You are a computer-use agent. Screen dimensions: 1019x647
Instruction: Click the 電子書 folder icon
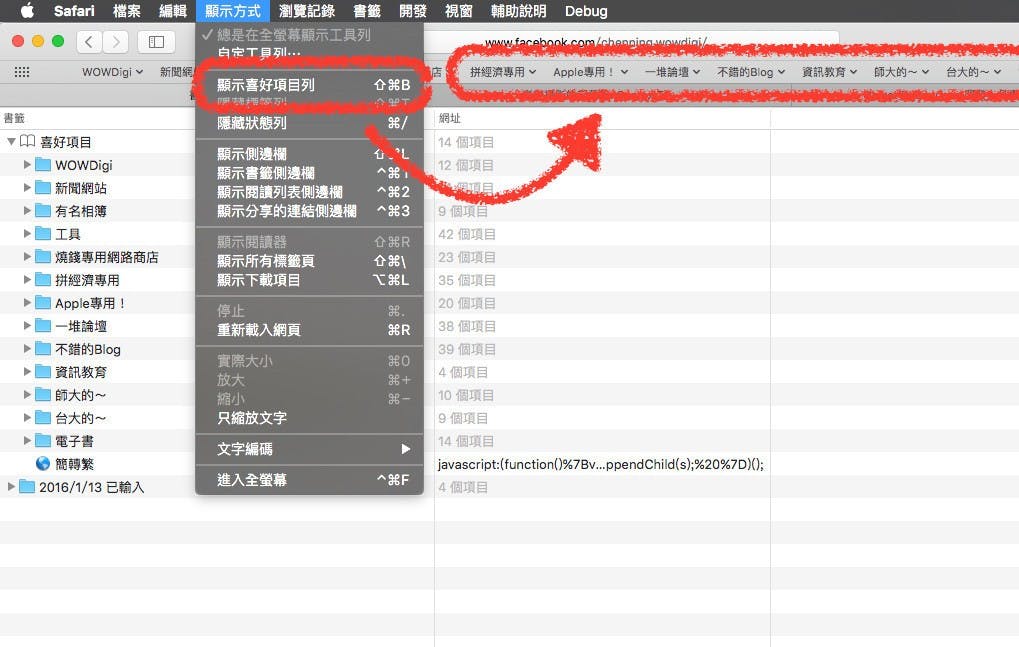pos(43,440)
